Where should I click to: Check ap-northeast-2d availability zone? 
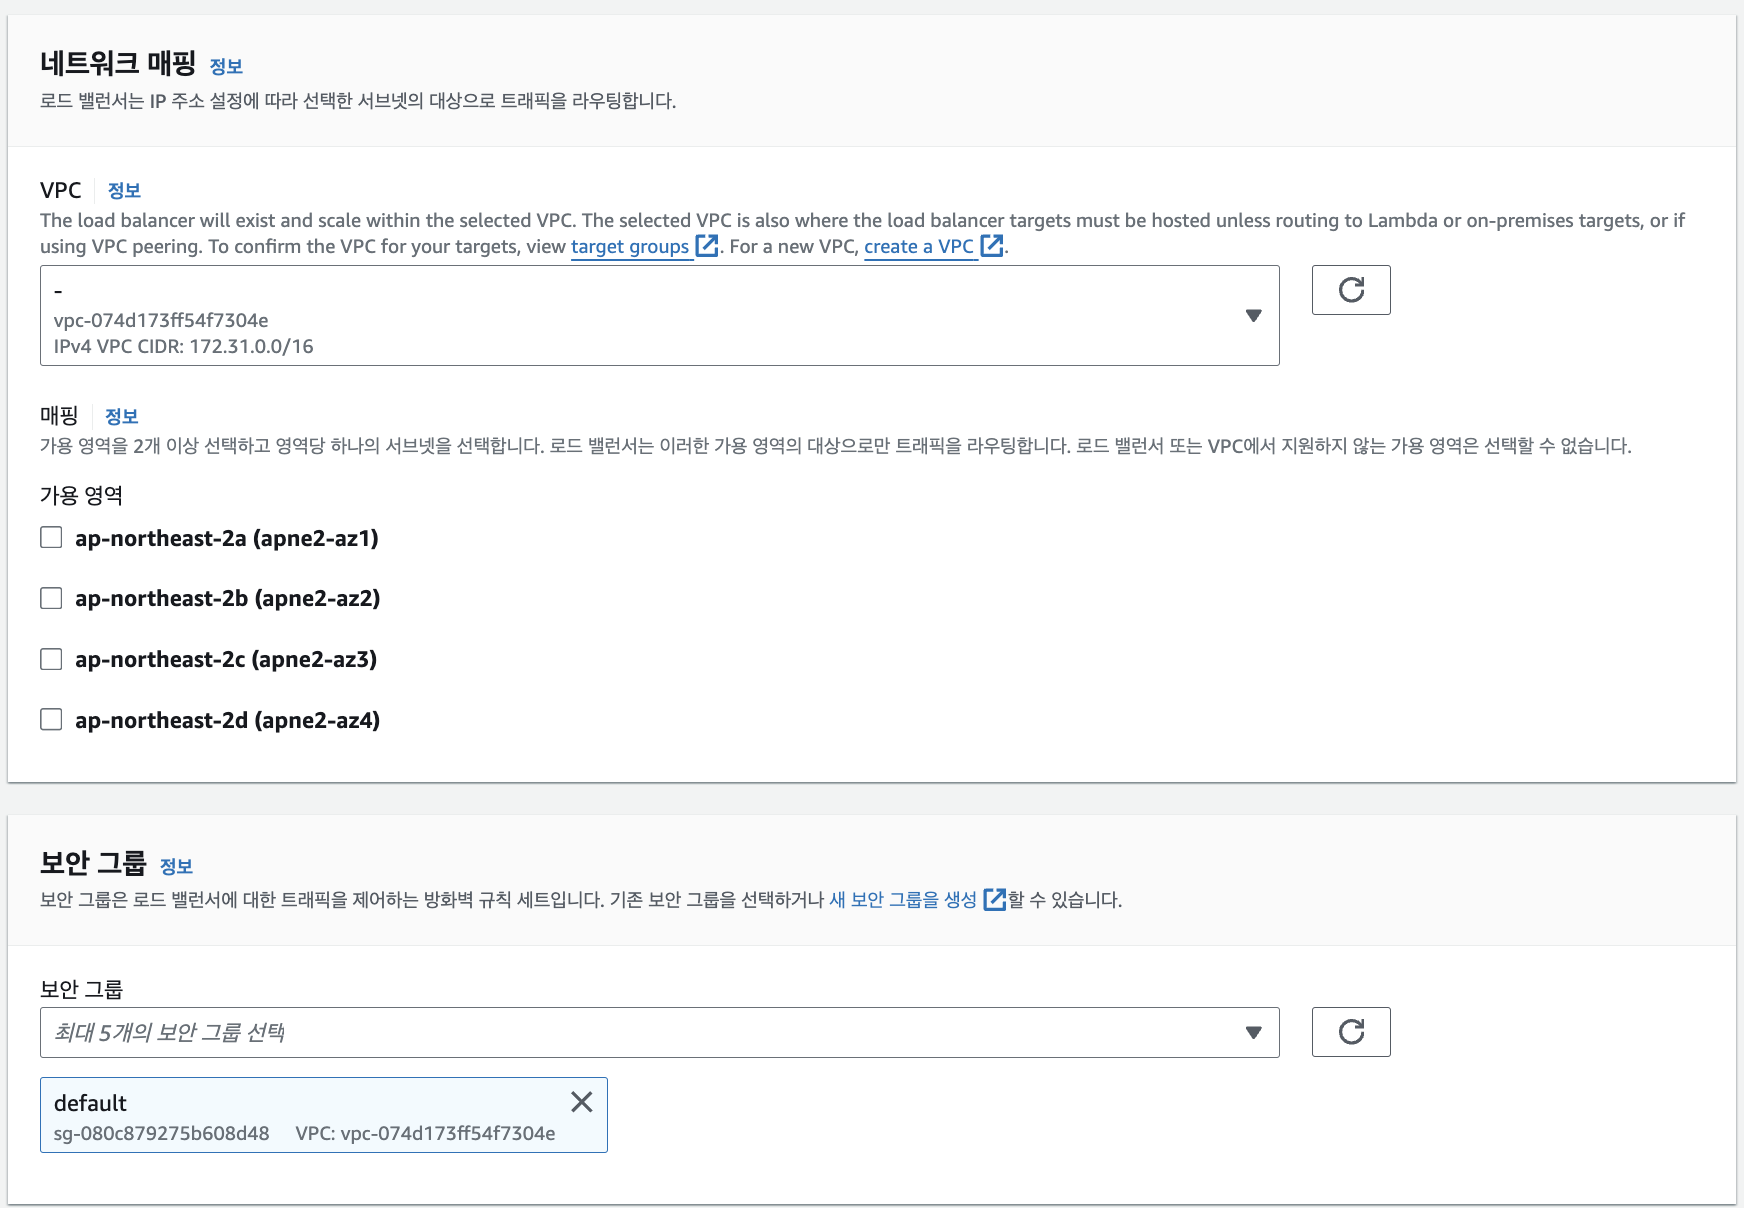pos(51,719)
